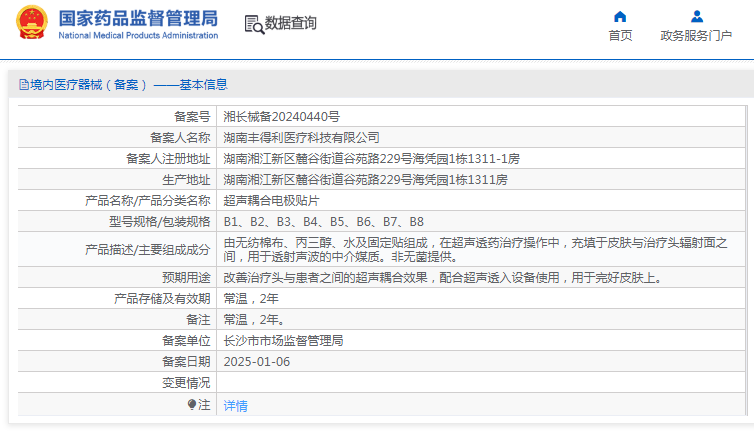Viewport: 754px width, 431px height.
Task: Click the 备案号 label
Action: coord(192,116)
